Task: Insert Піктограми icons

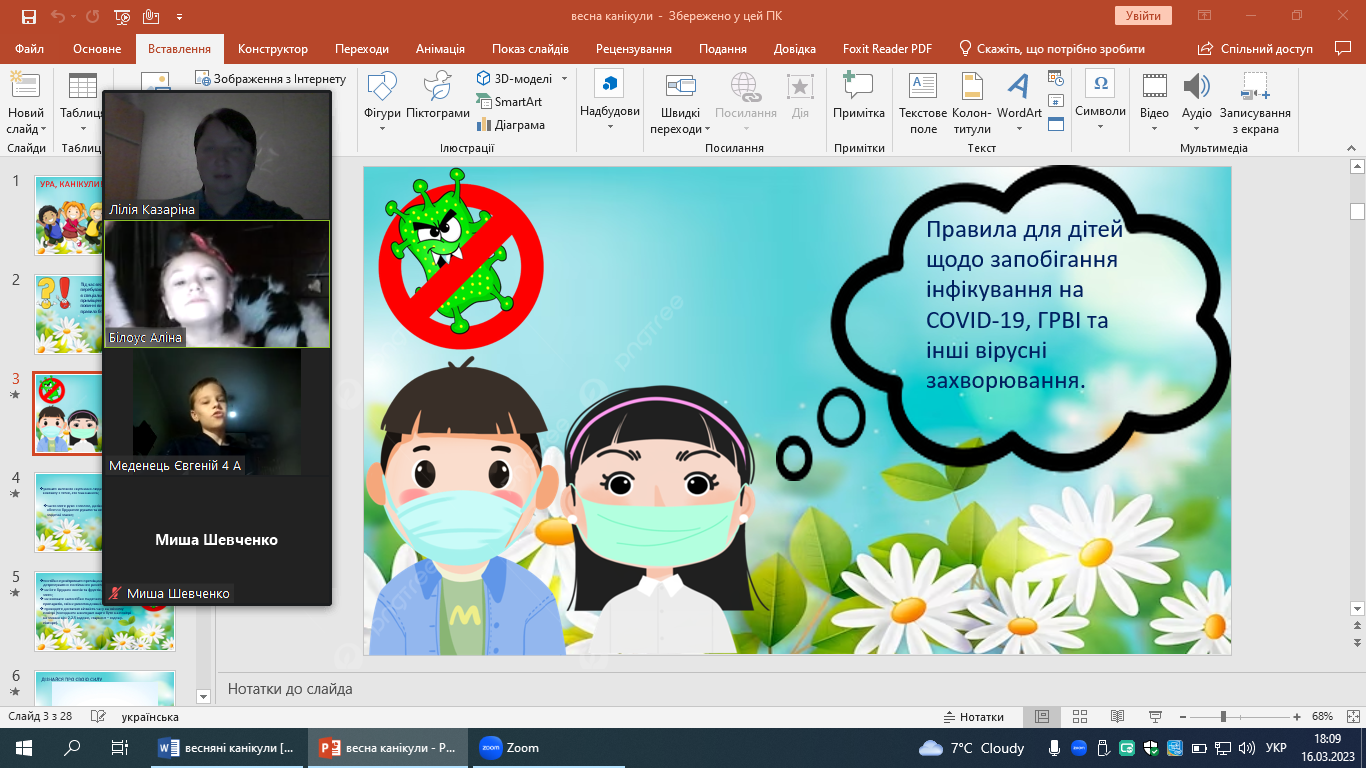Action: [438, 102]
